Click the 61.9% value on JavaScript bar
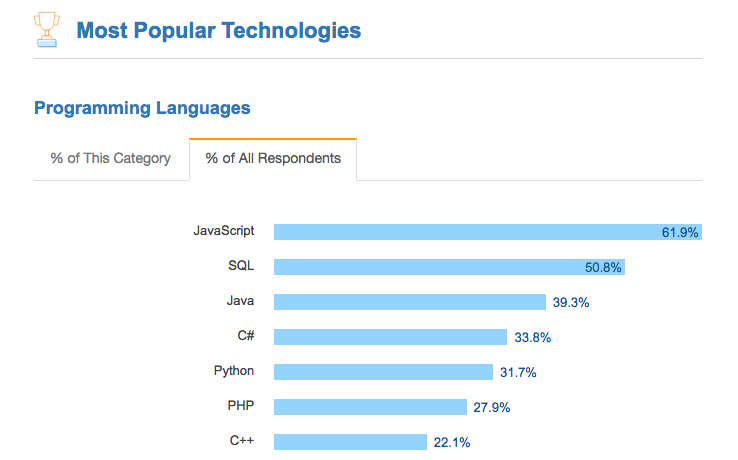 click(680, 233)
